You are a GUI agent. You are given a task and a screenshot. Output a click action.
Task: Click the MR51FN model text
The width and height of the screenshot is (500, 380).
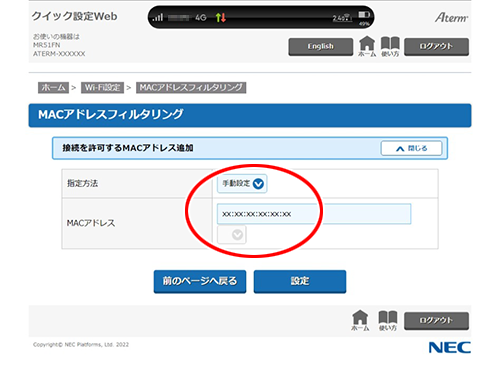pyautogui.click(x=46, y=45)
